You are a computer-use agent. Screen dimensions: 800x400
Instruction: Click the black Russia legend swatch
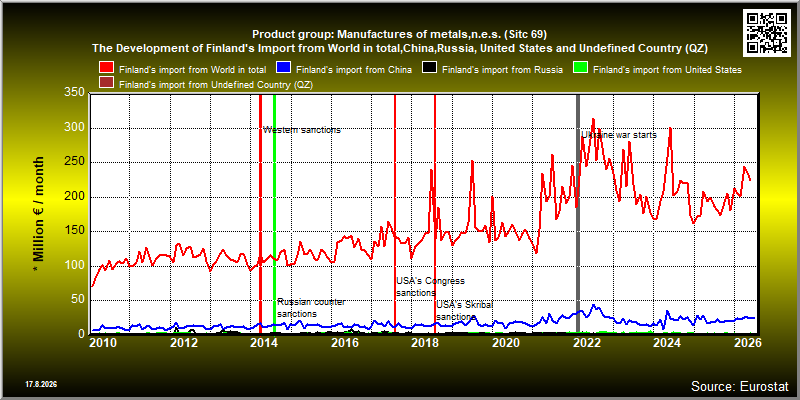(x=429, y=69)
